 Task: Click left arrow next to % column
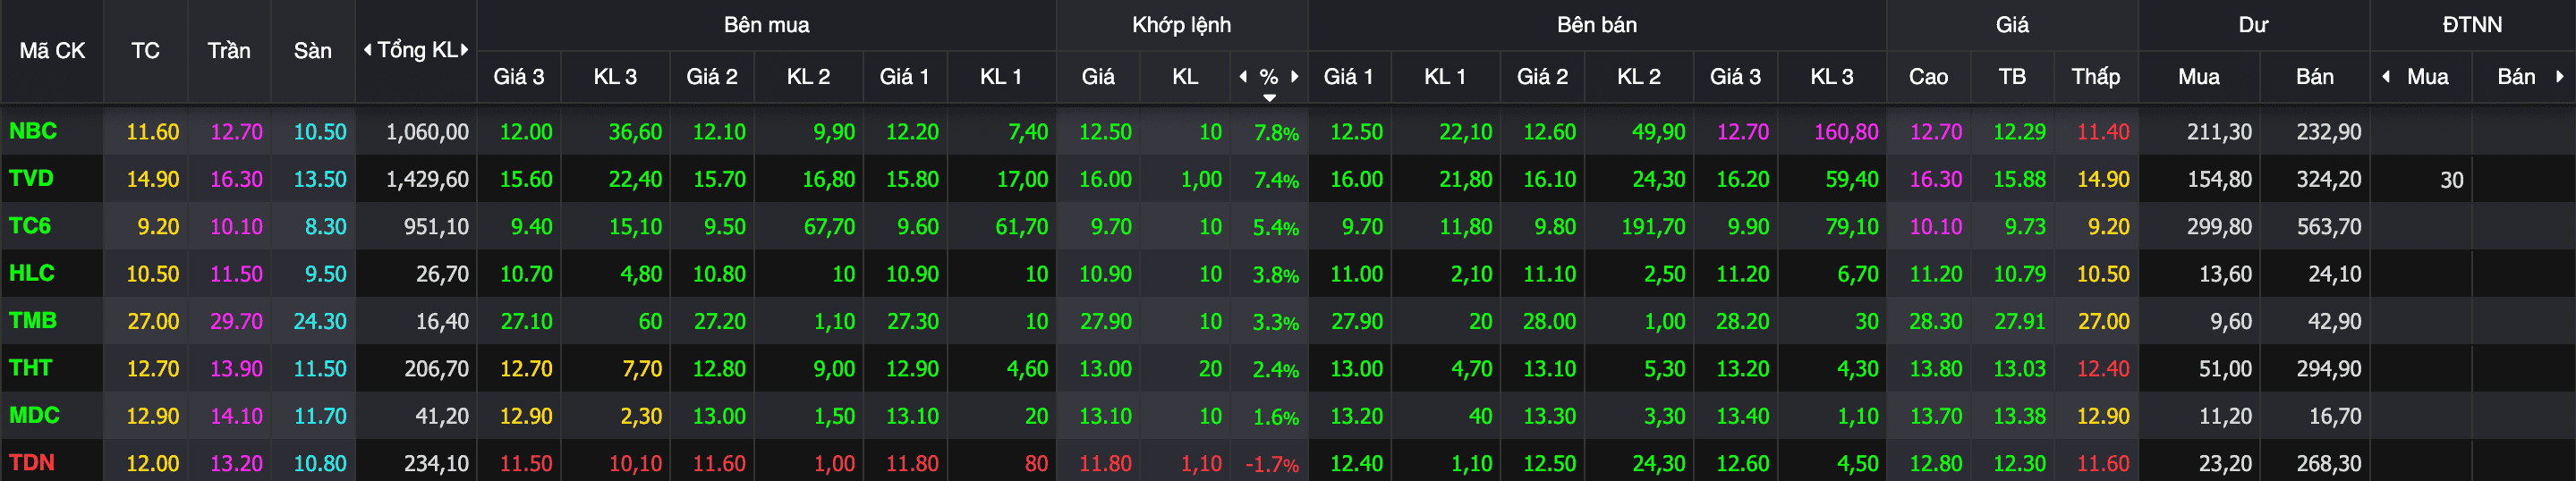(x=1243, y=77)
